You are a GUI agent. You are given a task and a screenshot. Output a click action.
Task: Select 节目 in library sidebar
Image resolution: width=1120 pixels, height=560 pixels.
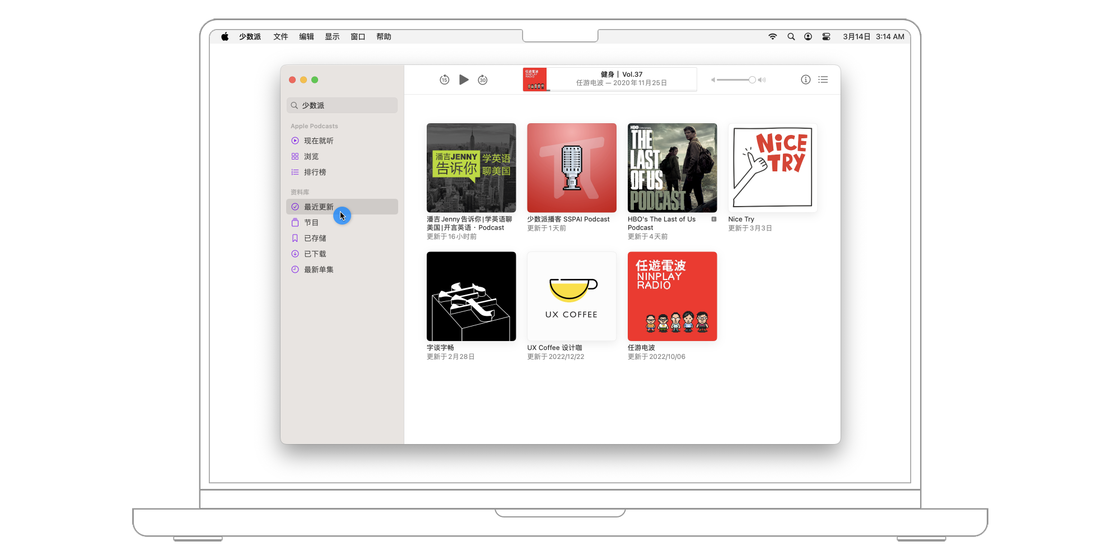[x=311, y=223]
